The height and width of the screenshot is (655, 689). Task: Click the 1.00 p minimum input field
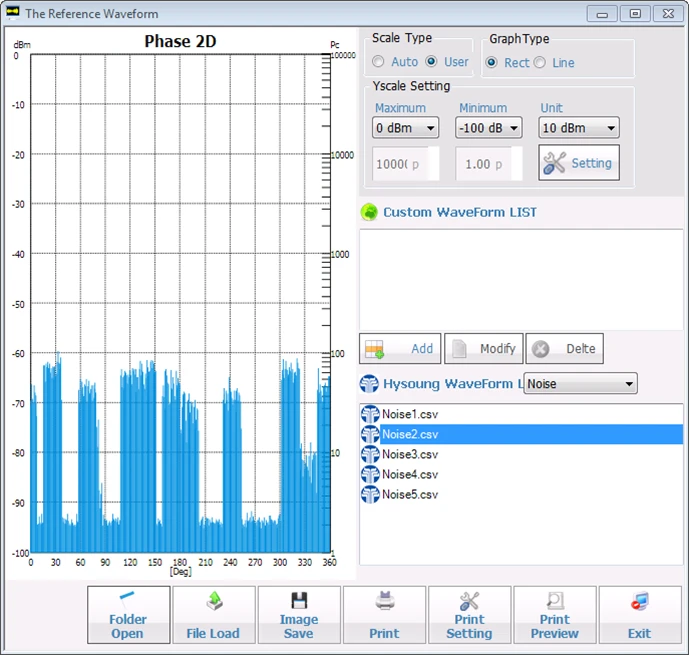coord(488,164)
